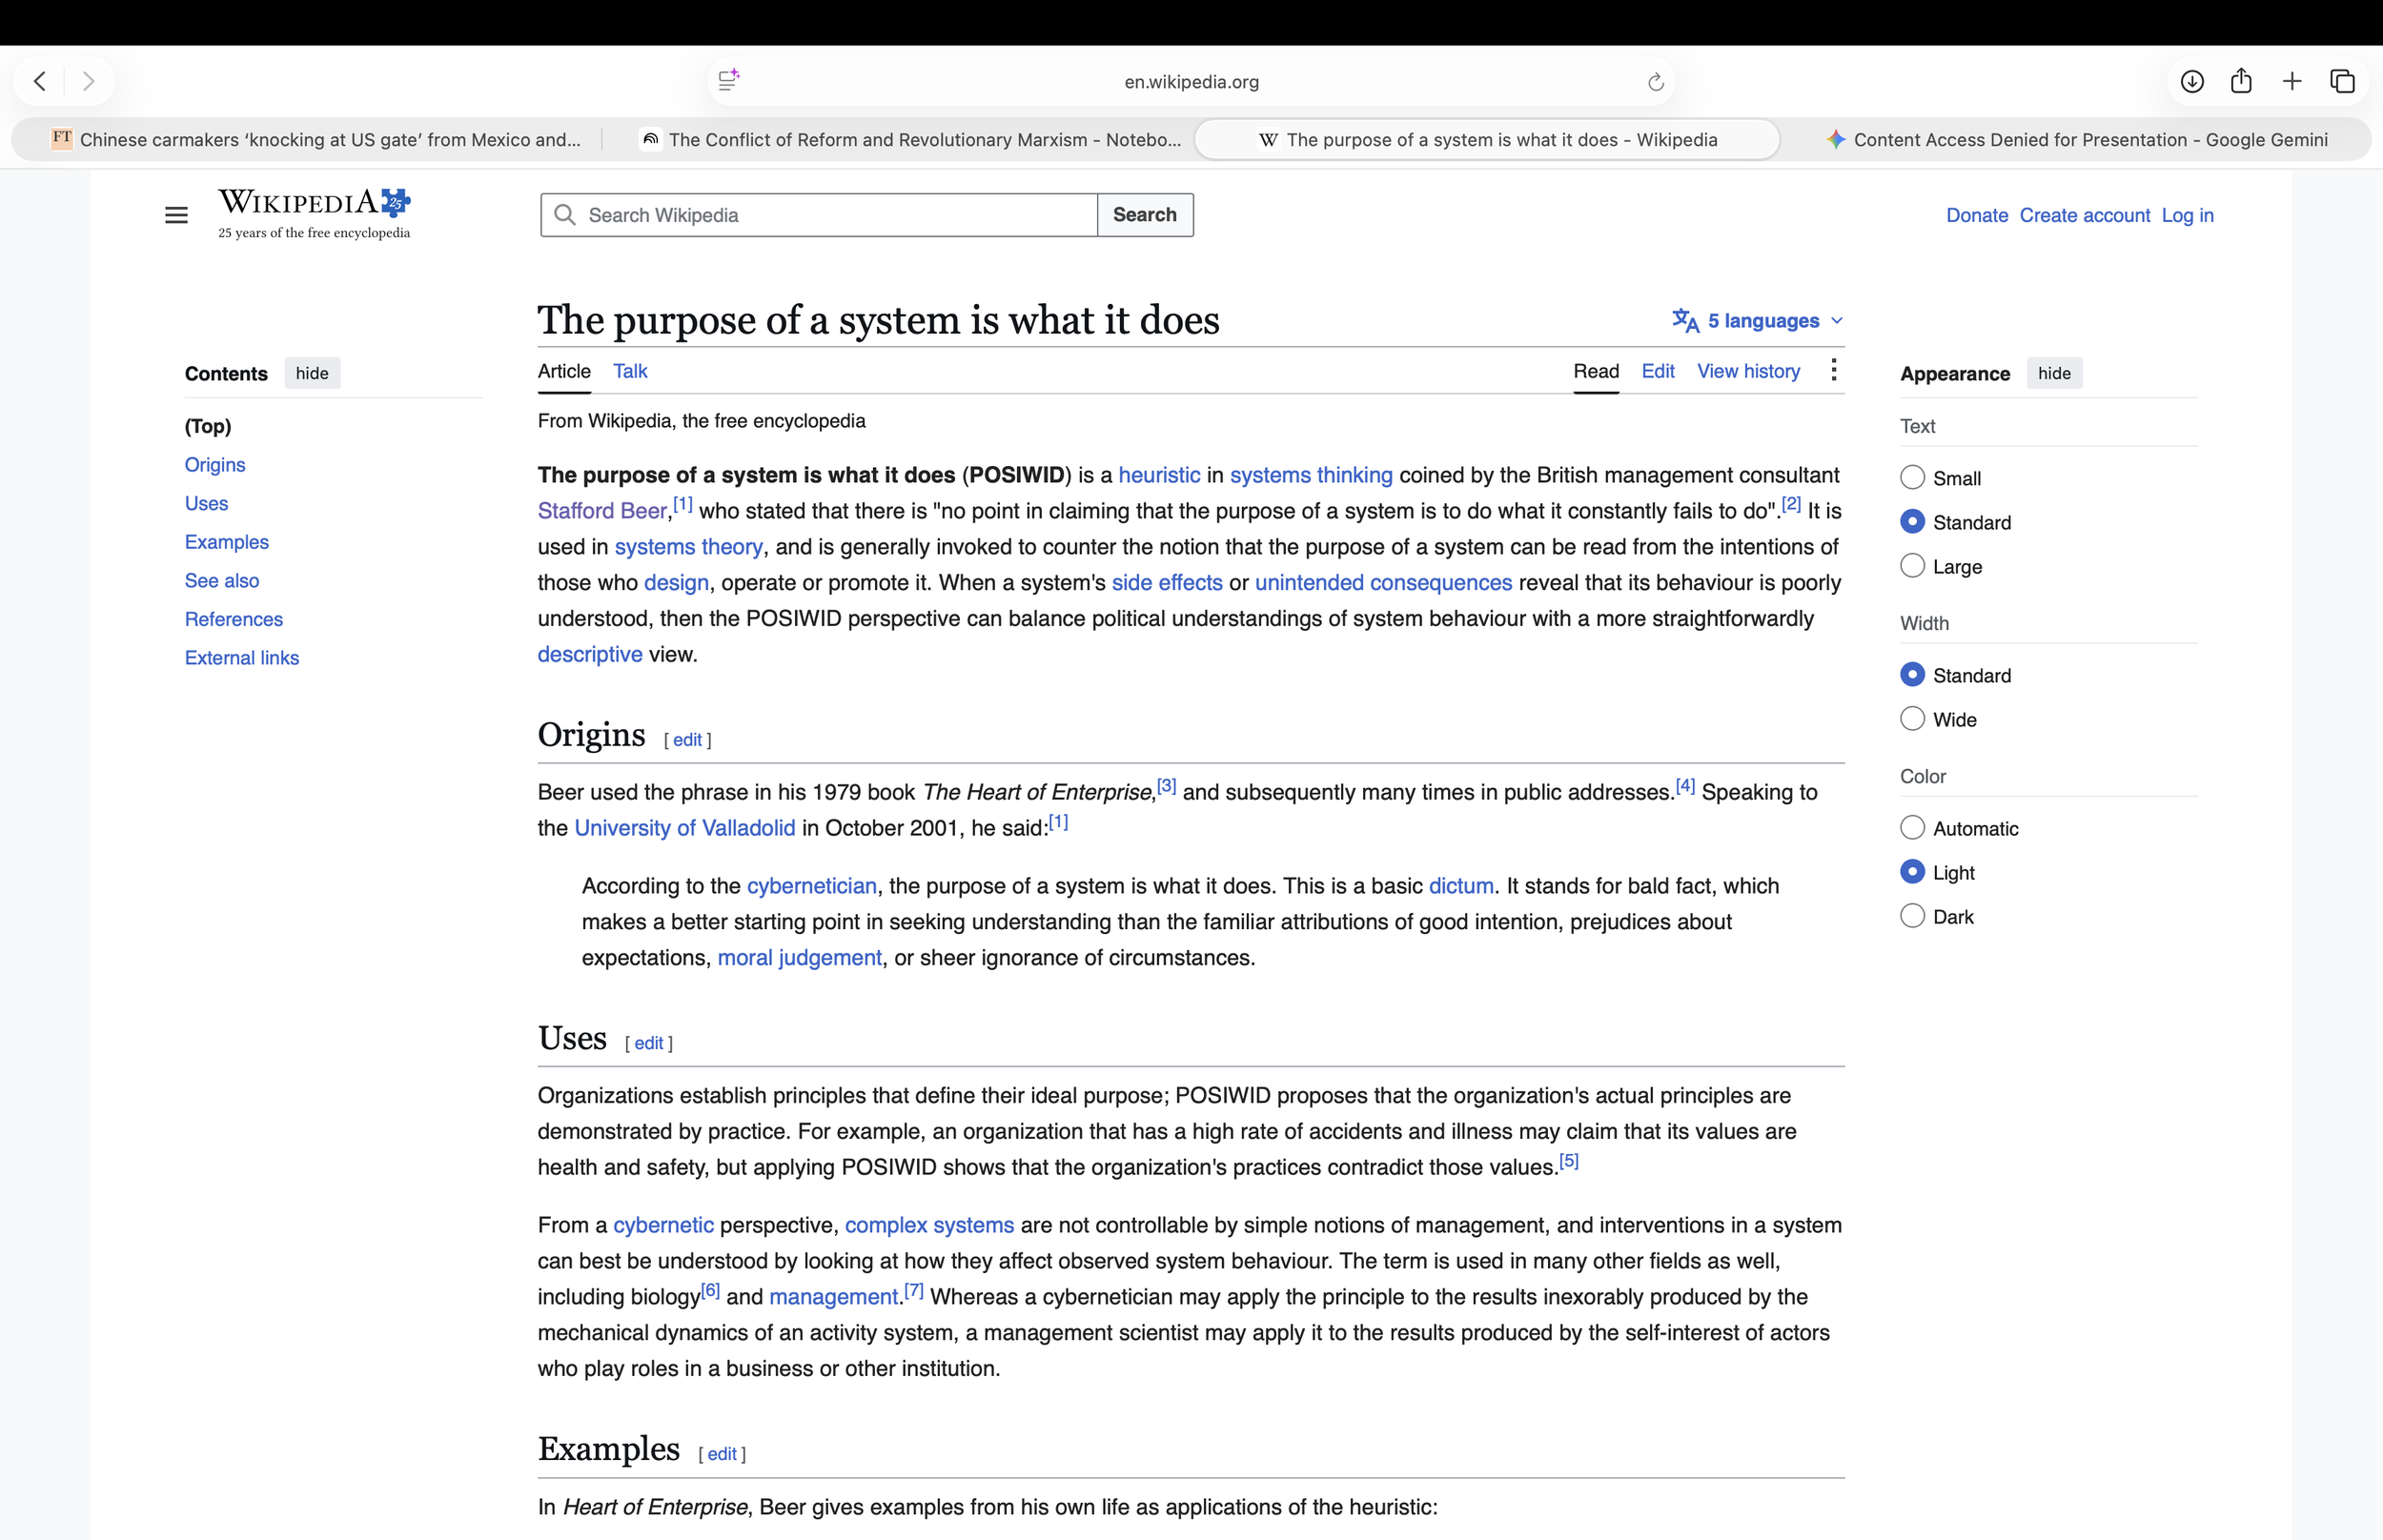Hide the Contents sidebar
Viewport: 2383px width, 1540px height.
coord(312,373)
